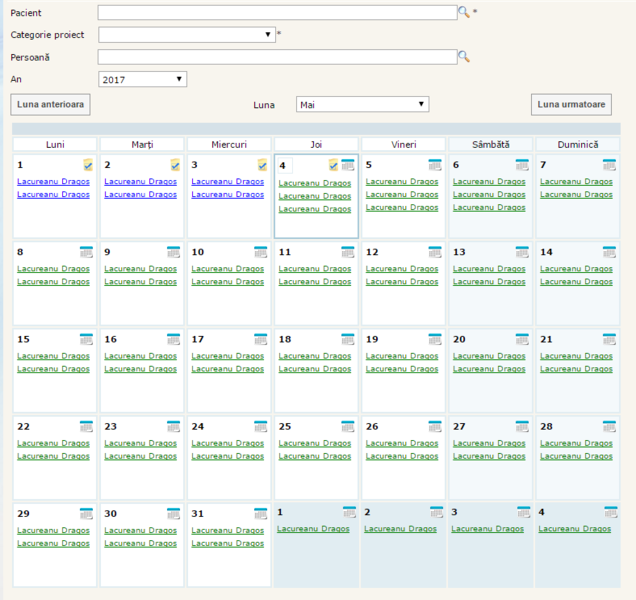Open the calendar icon for day 22
636x600 pixels.
pos(86,427)
